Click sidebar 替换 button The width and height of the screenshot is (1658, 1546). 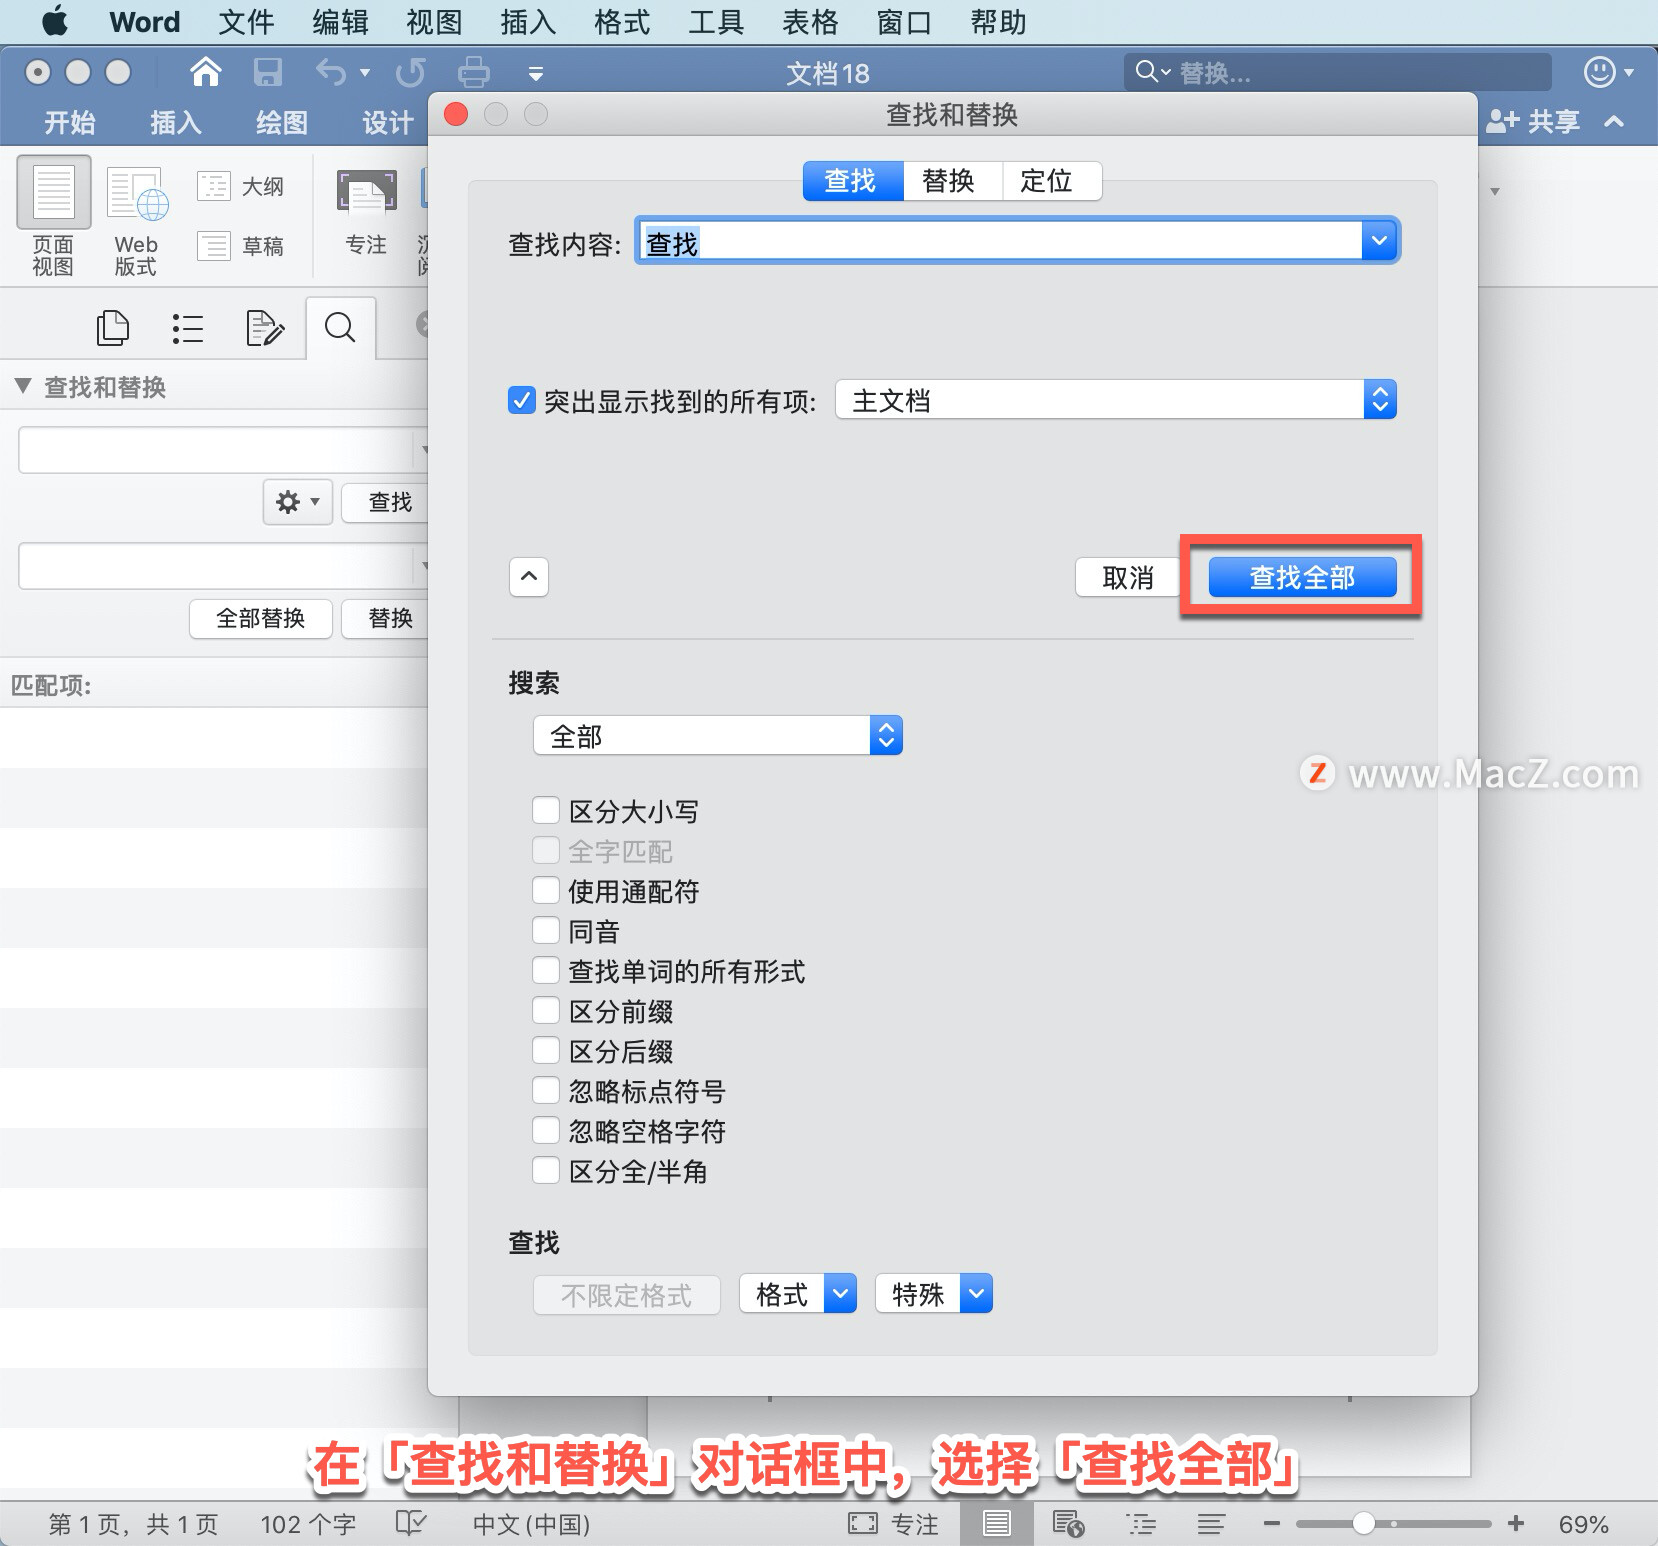point(385,618)
